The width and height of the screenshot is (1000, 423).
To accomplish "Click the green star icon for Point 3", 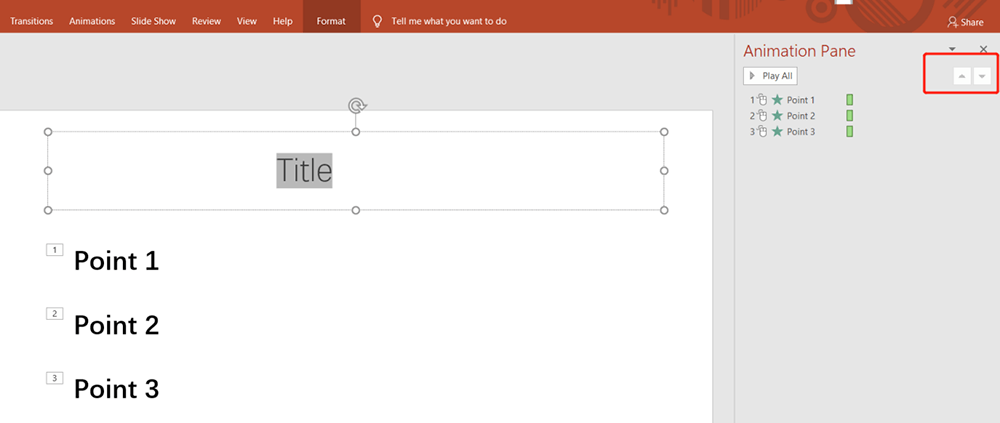I will [x=777, y=132].
